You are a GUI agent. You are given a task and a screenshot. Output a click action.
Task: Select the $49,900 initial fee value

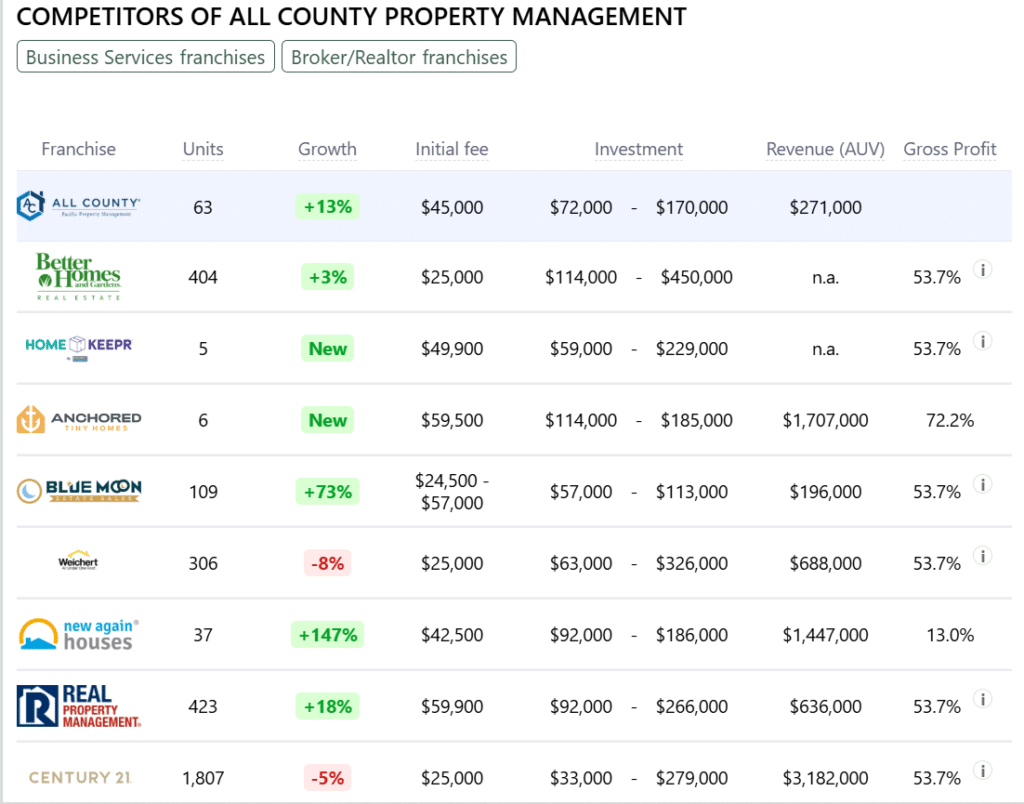coord(452,348)
